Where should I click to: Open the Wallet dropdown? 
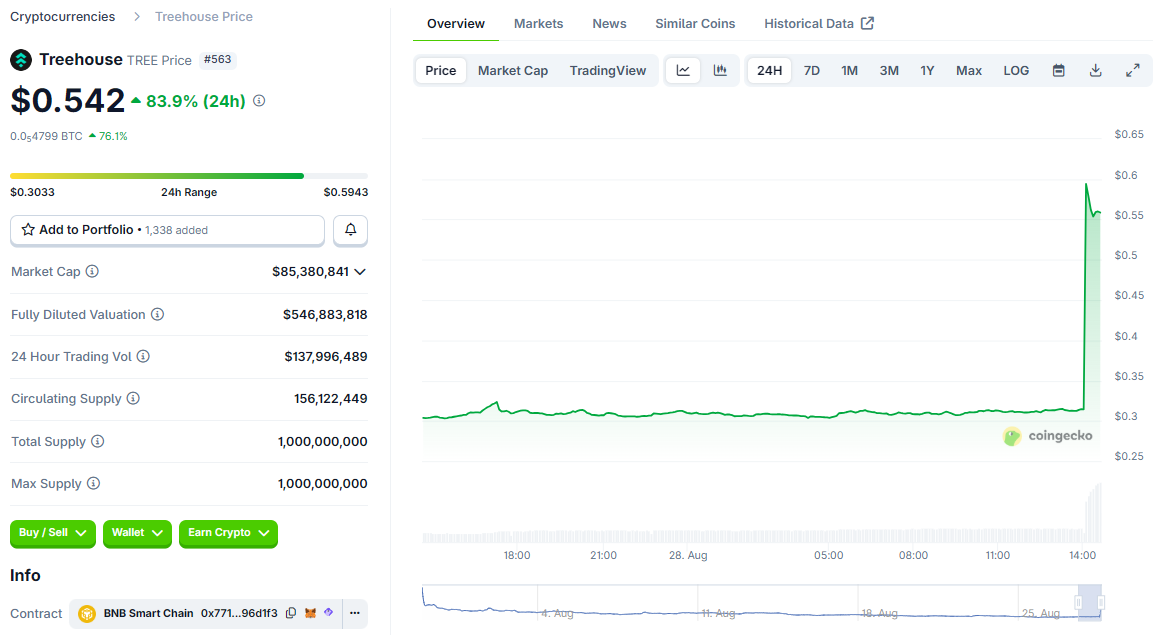[137, 533]
